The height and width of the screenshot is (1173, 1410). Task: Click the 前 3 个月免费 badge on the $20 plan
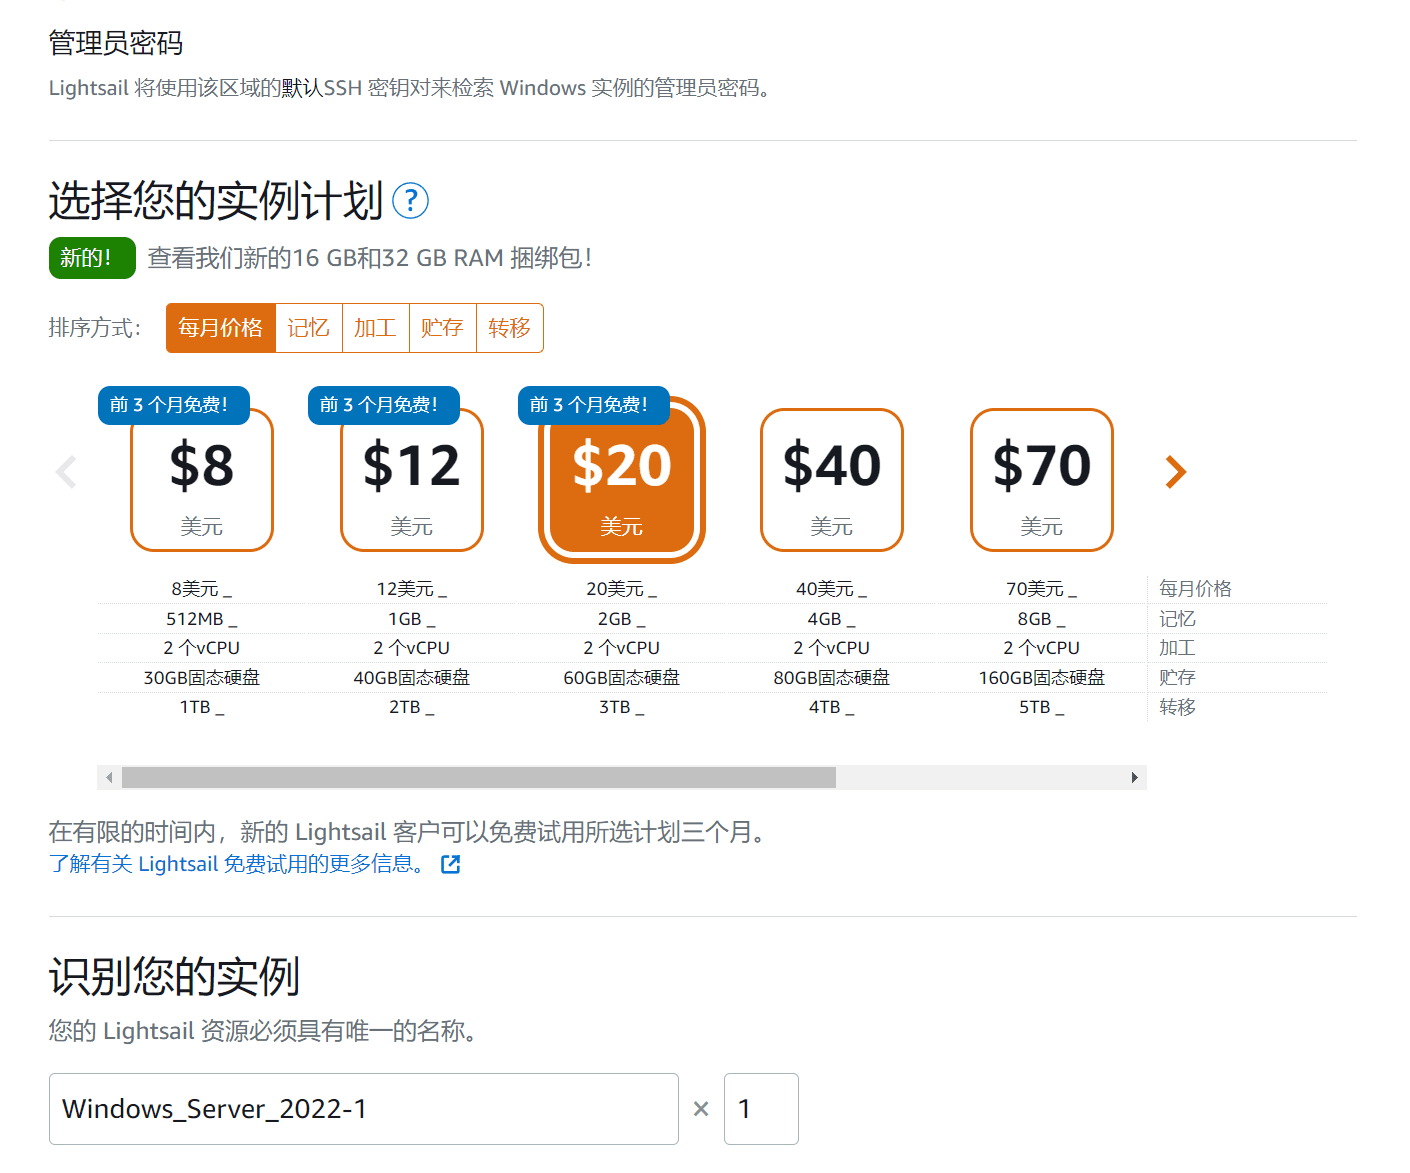click(593, 405)
